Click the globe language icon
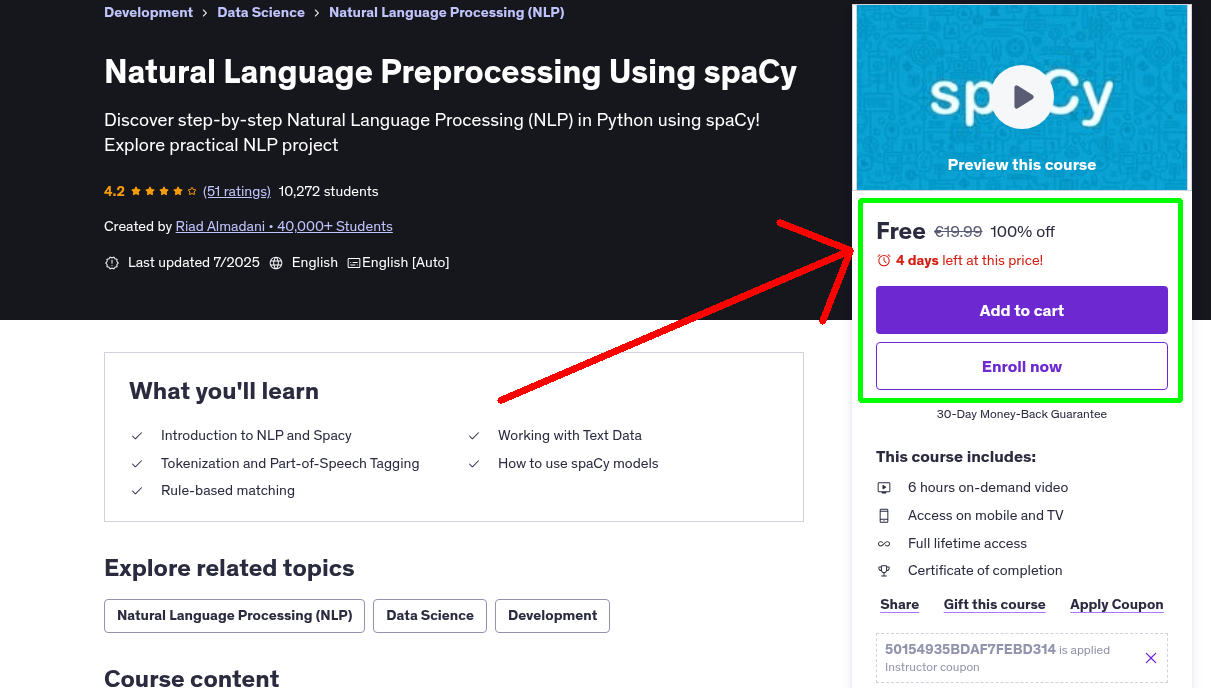 point(276,263)
